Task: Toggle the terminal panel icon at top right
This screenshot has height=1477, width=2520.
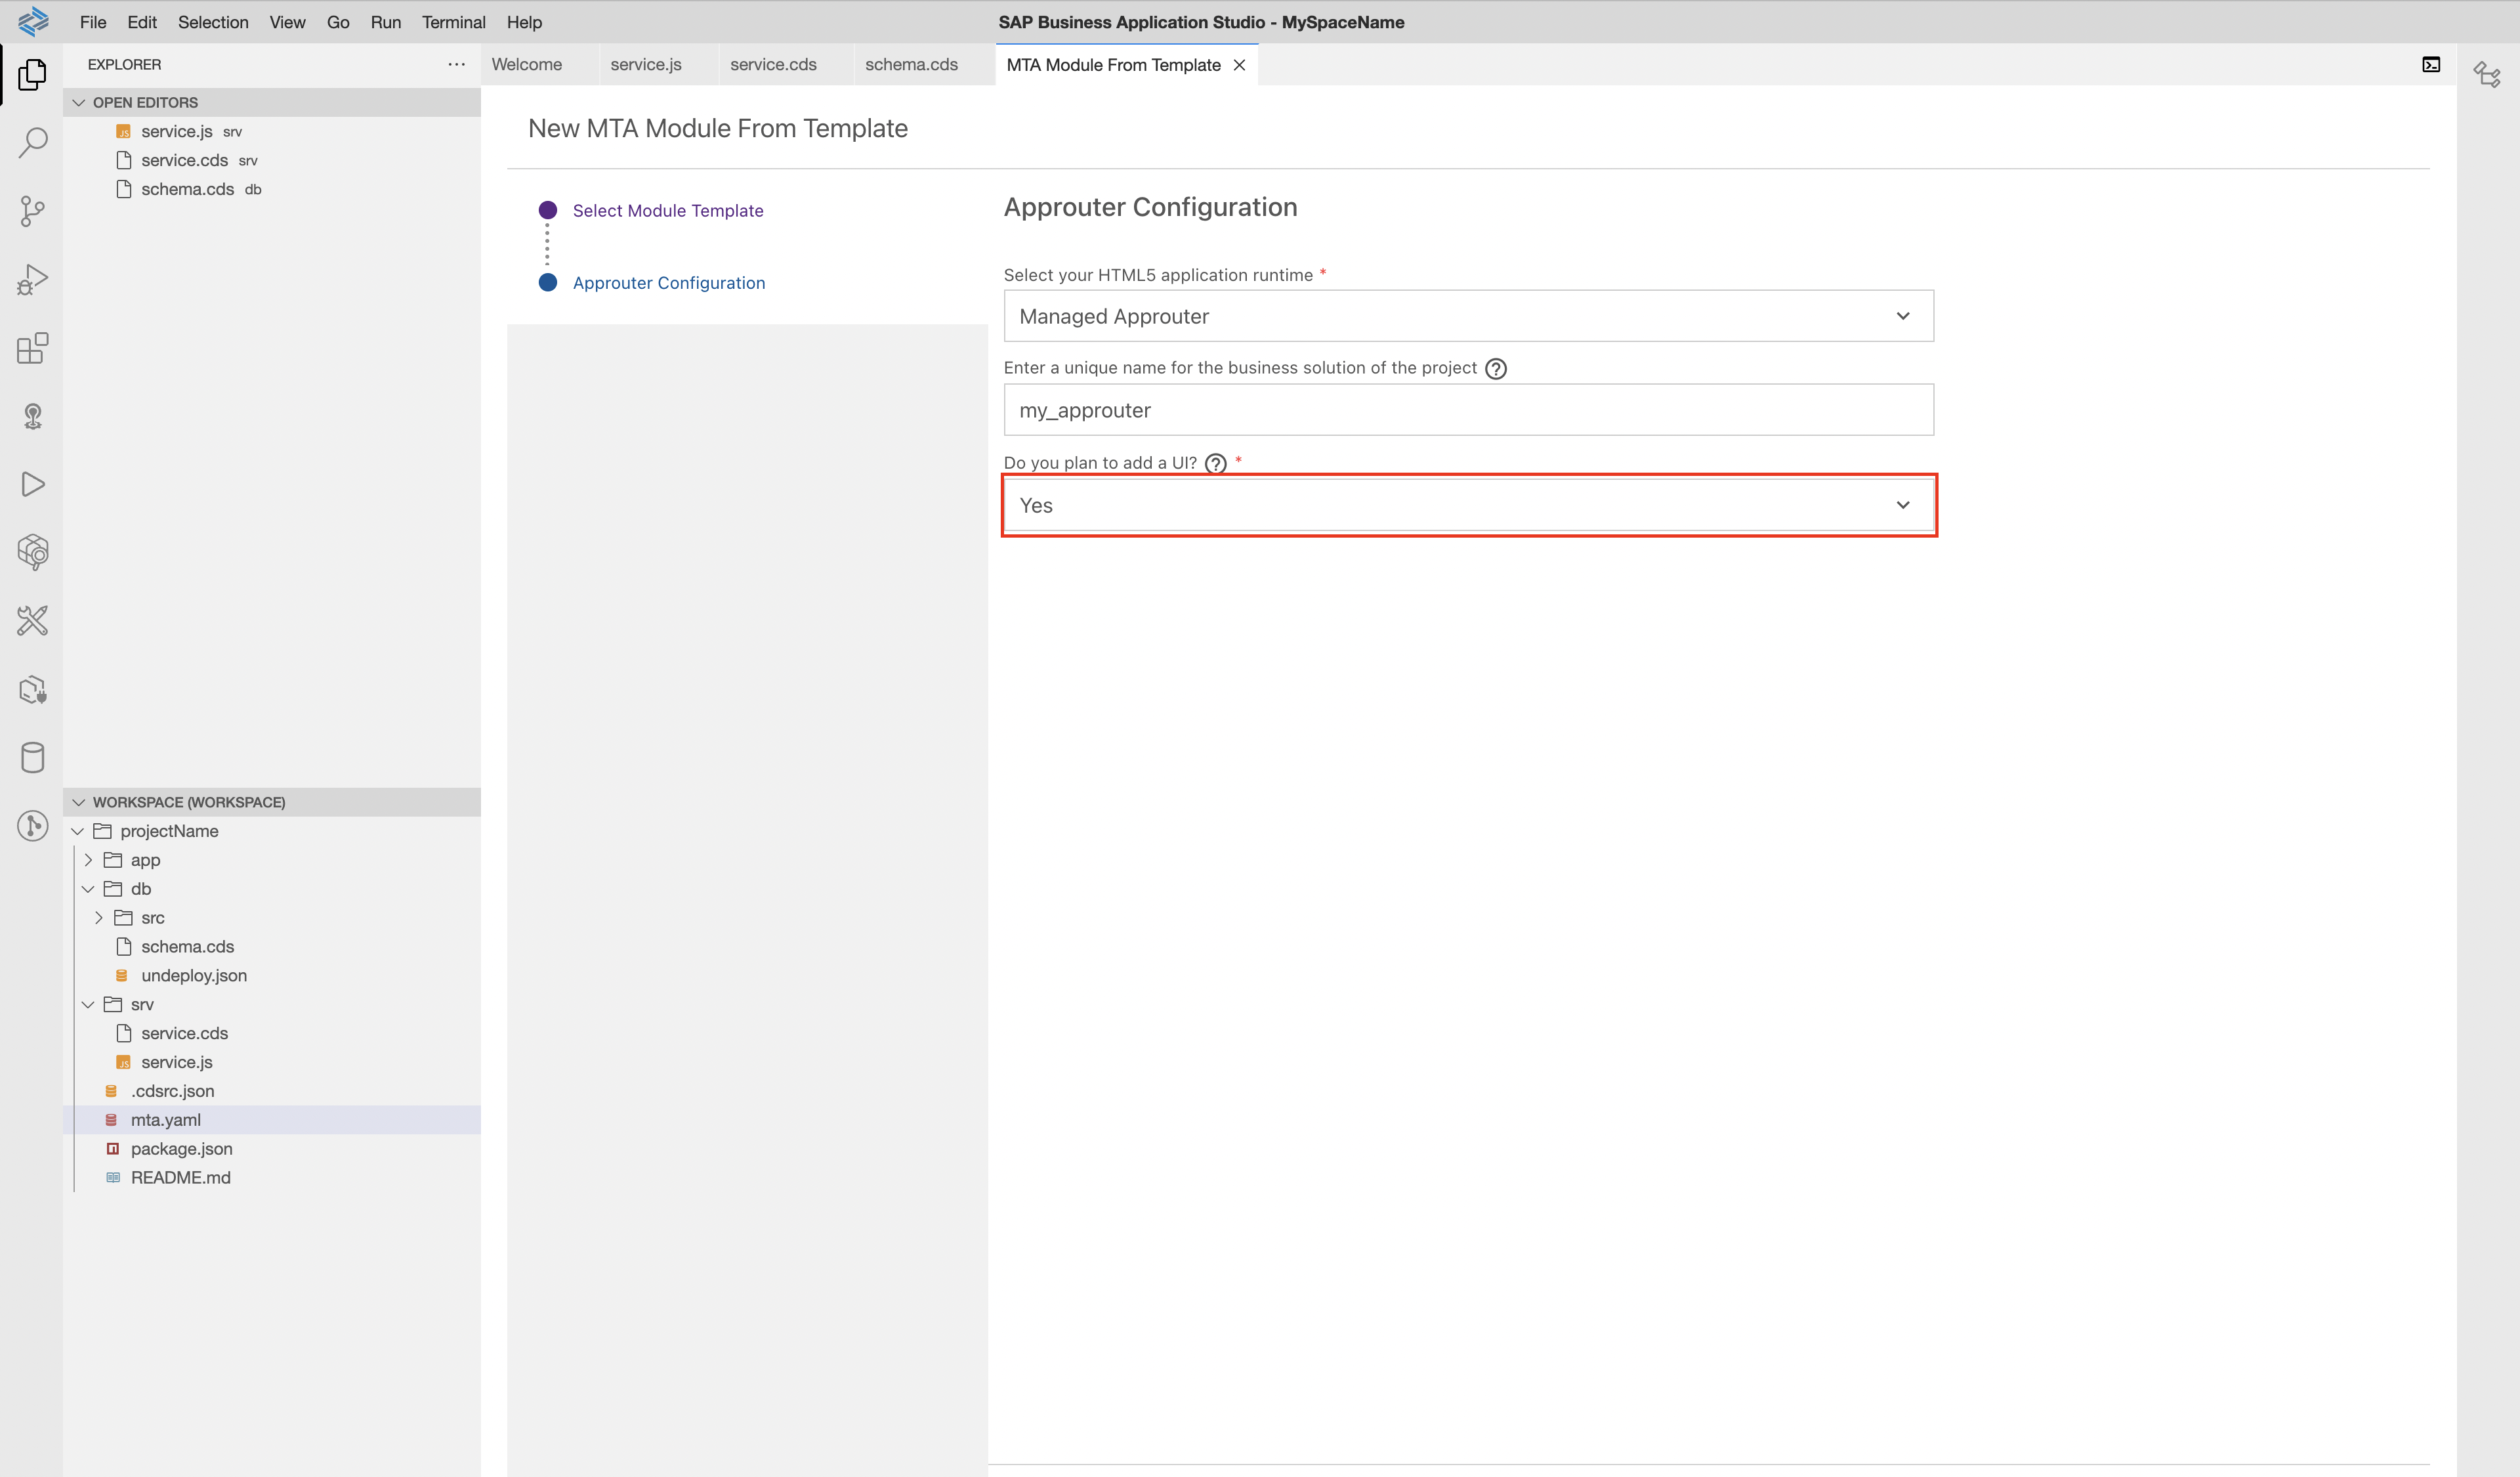Action: click(2431, 64)
